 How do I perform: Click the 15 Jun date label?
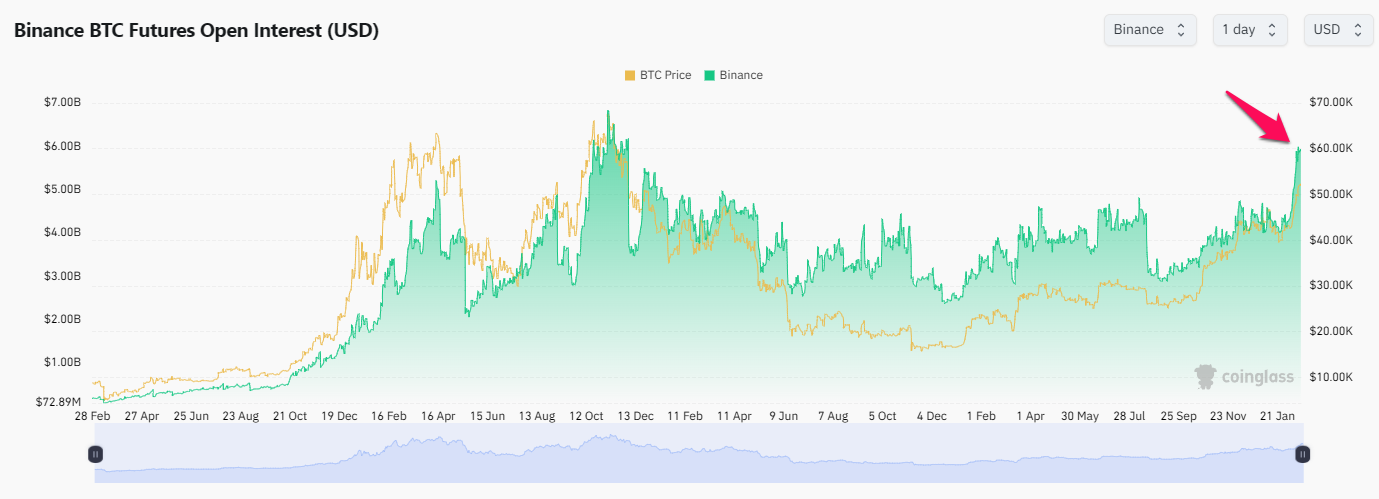tap(488, 415)
